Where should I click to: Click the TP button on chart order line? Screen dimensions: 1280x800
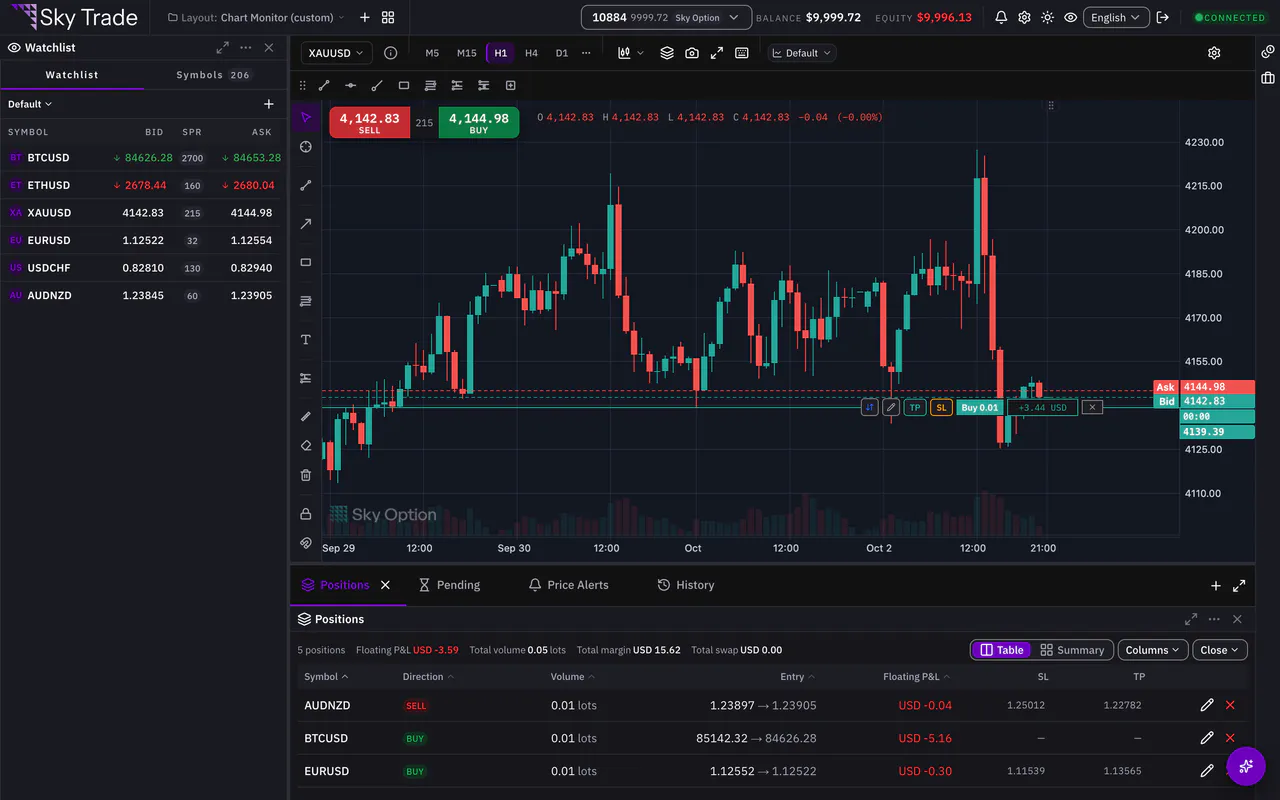click(x=915, y=407)
